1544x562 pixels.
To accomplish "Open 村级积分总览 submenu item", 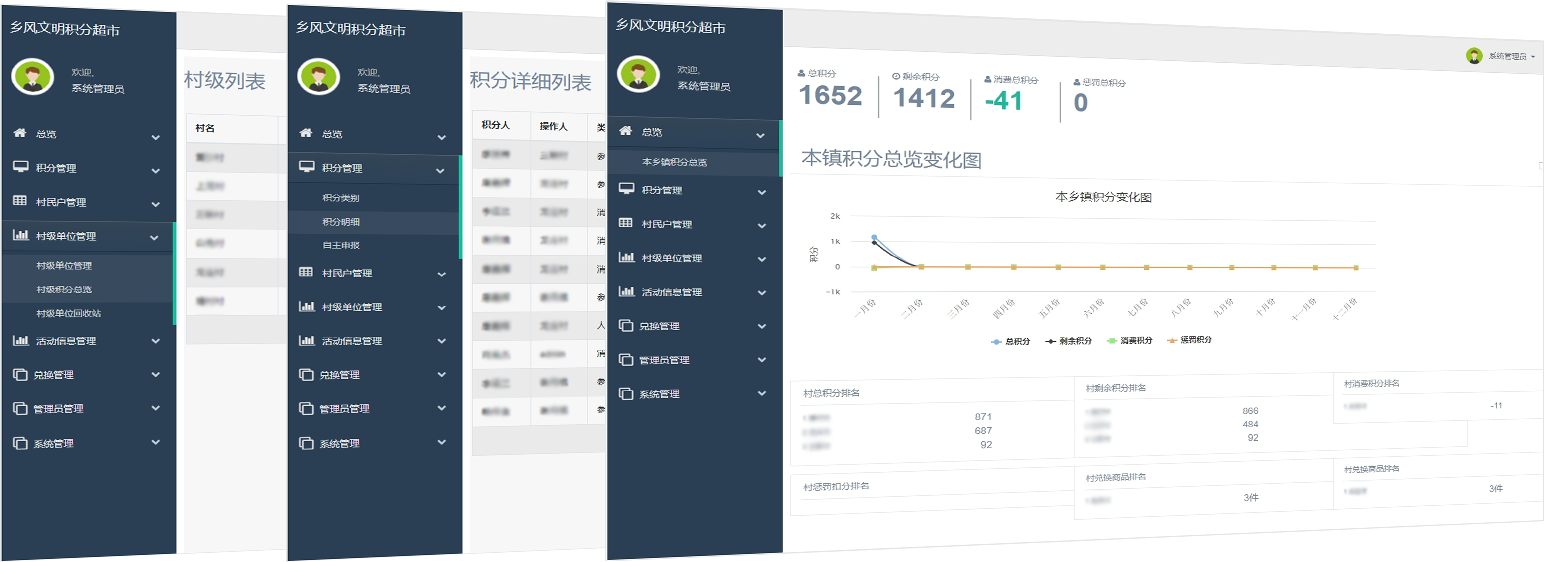I will click(64, 289).
